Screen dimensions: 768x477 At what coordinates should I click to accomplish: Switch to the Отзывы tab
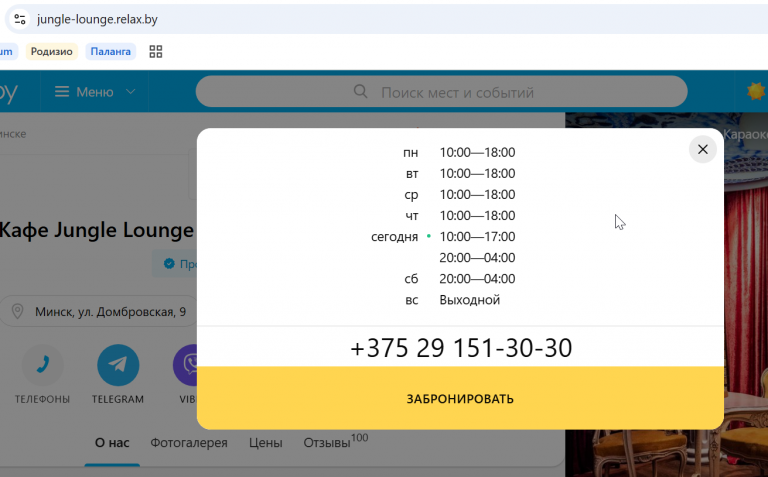click(x=336, y=441)
